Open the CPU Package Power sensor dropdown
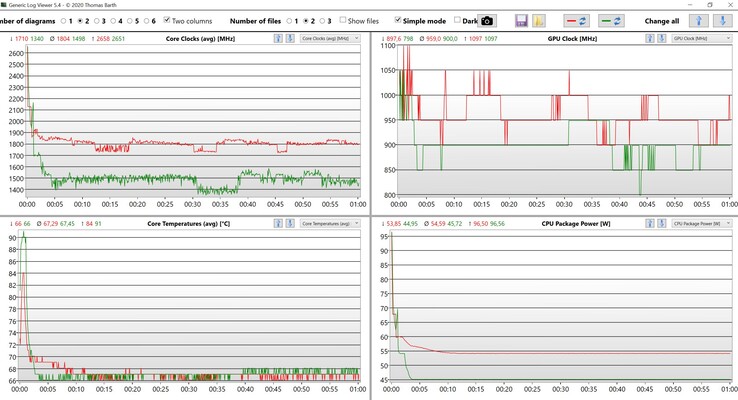The image size is (738, 400). (702, 224)
